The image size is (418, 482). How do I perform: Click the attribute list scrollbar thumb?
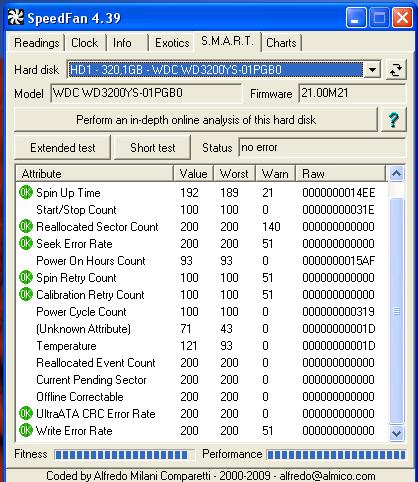point(396,311)
